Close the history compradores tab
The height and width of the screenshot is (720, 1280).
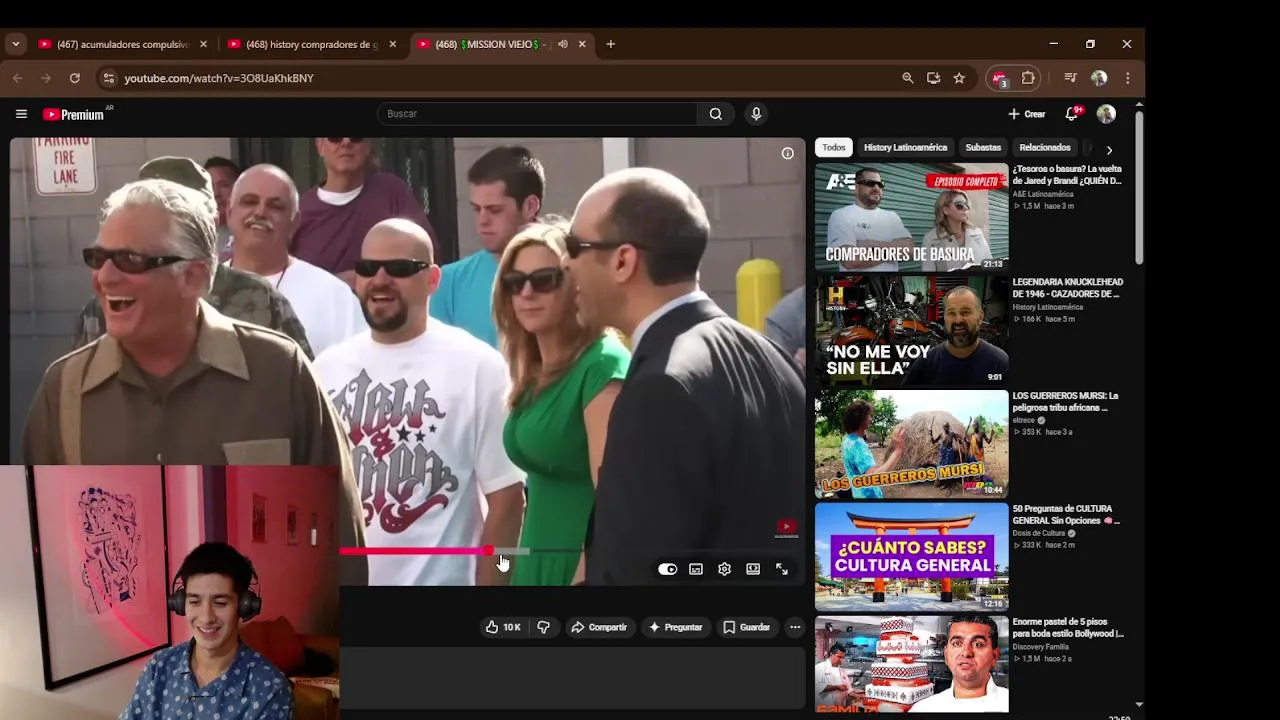(x=392, y=44)
